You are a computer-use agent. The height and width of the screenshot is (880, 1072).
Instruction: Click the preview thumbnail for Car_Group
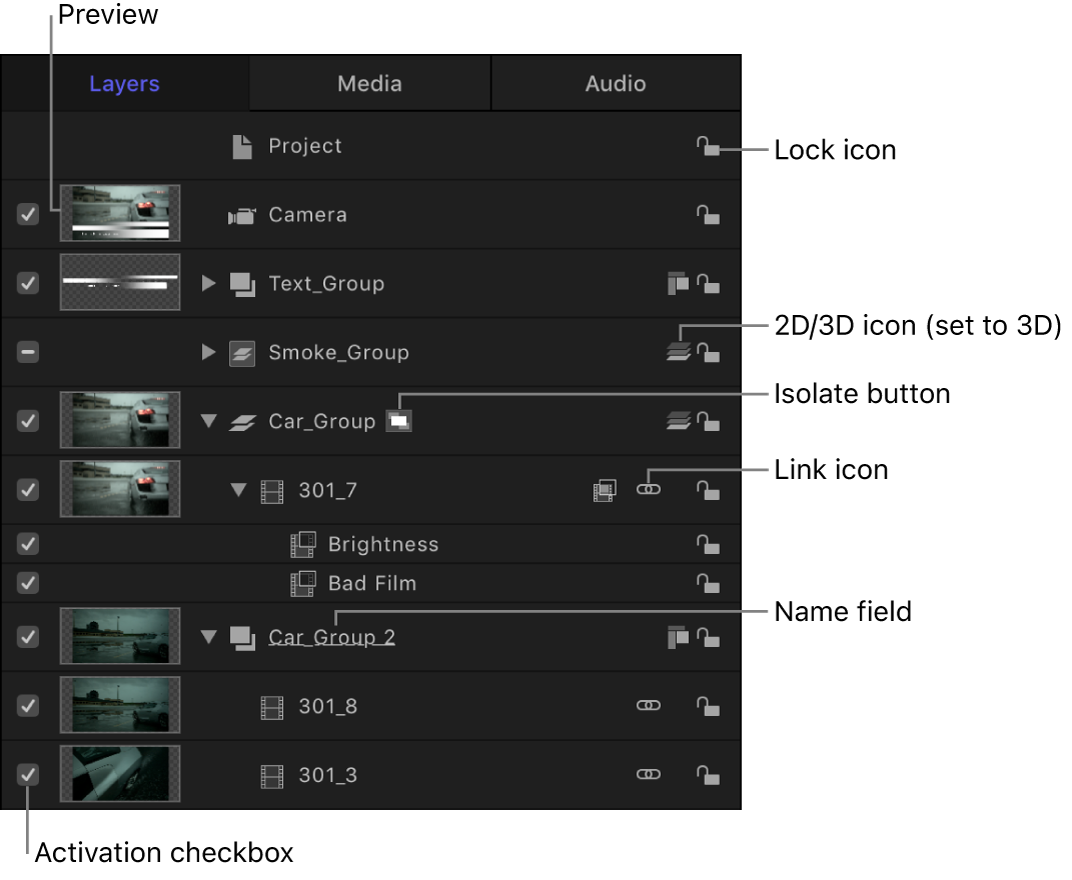click(x=119, y=420)
